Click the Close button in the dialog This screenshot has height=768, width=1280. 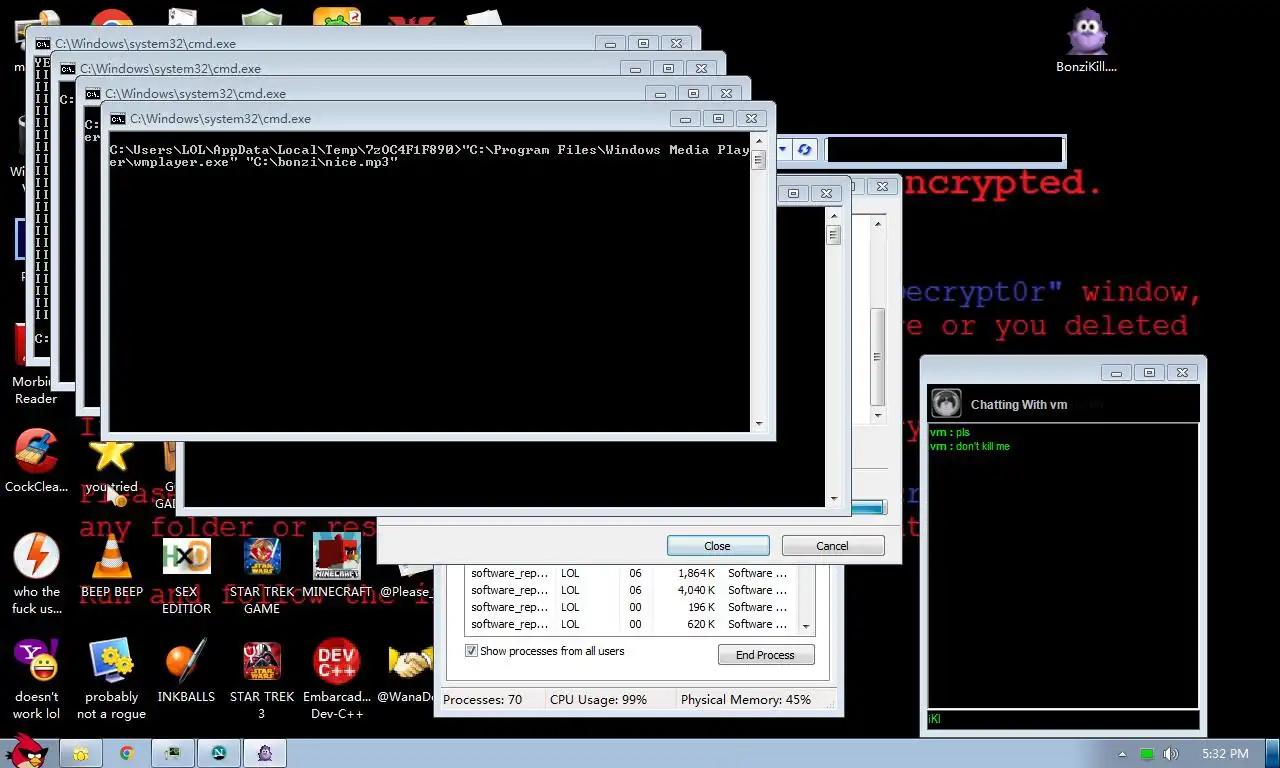718,546
